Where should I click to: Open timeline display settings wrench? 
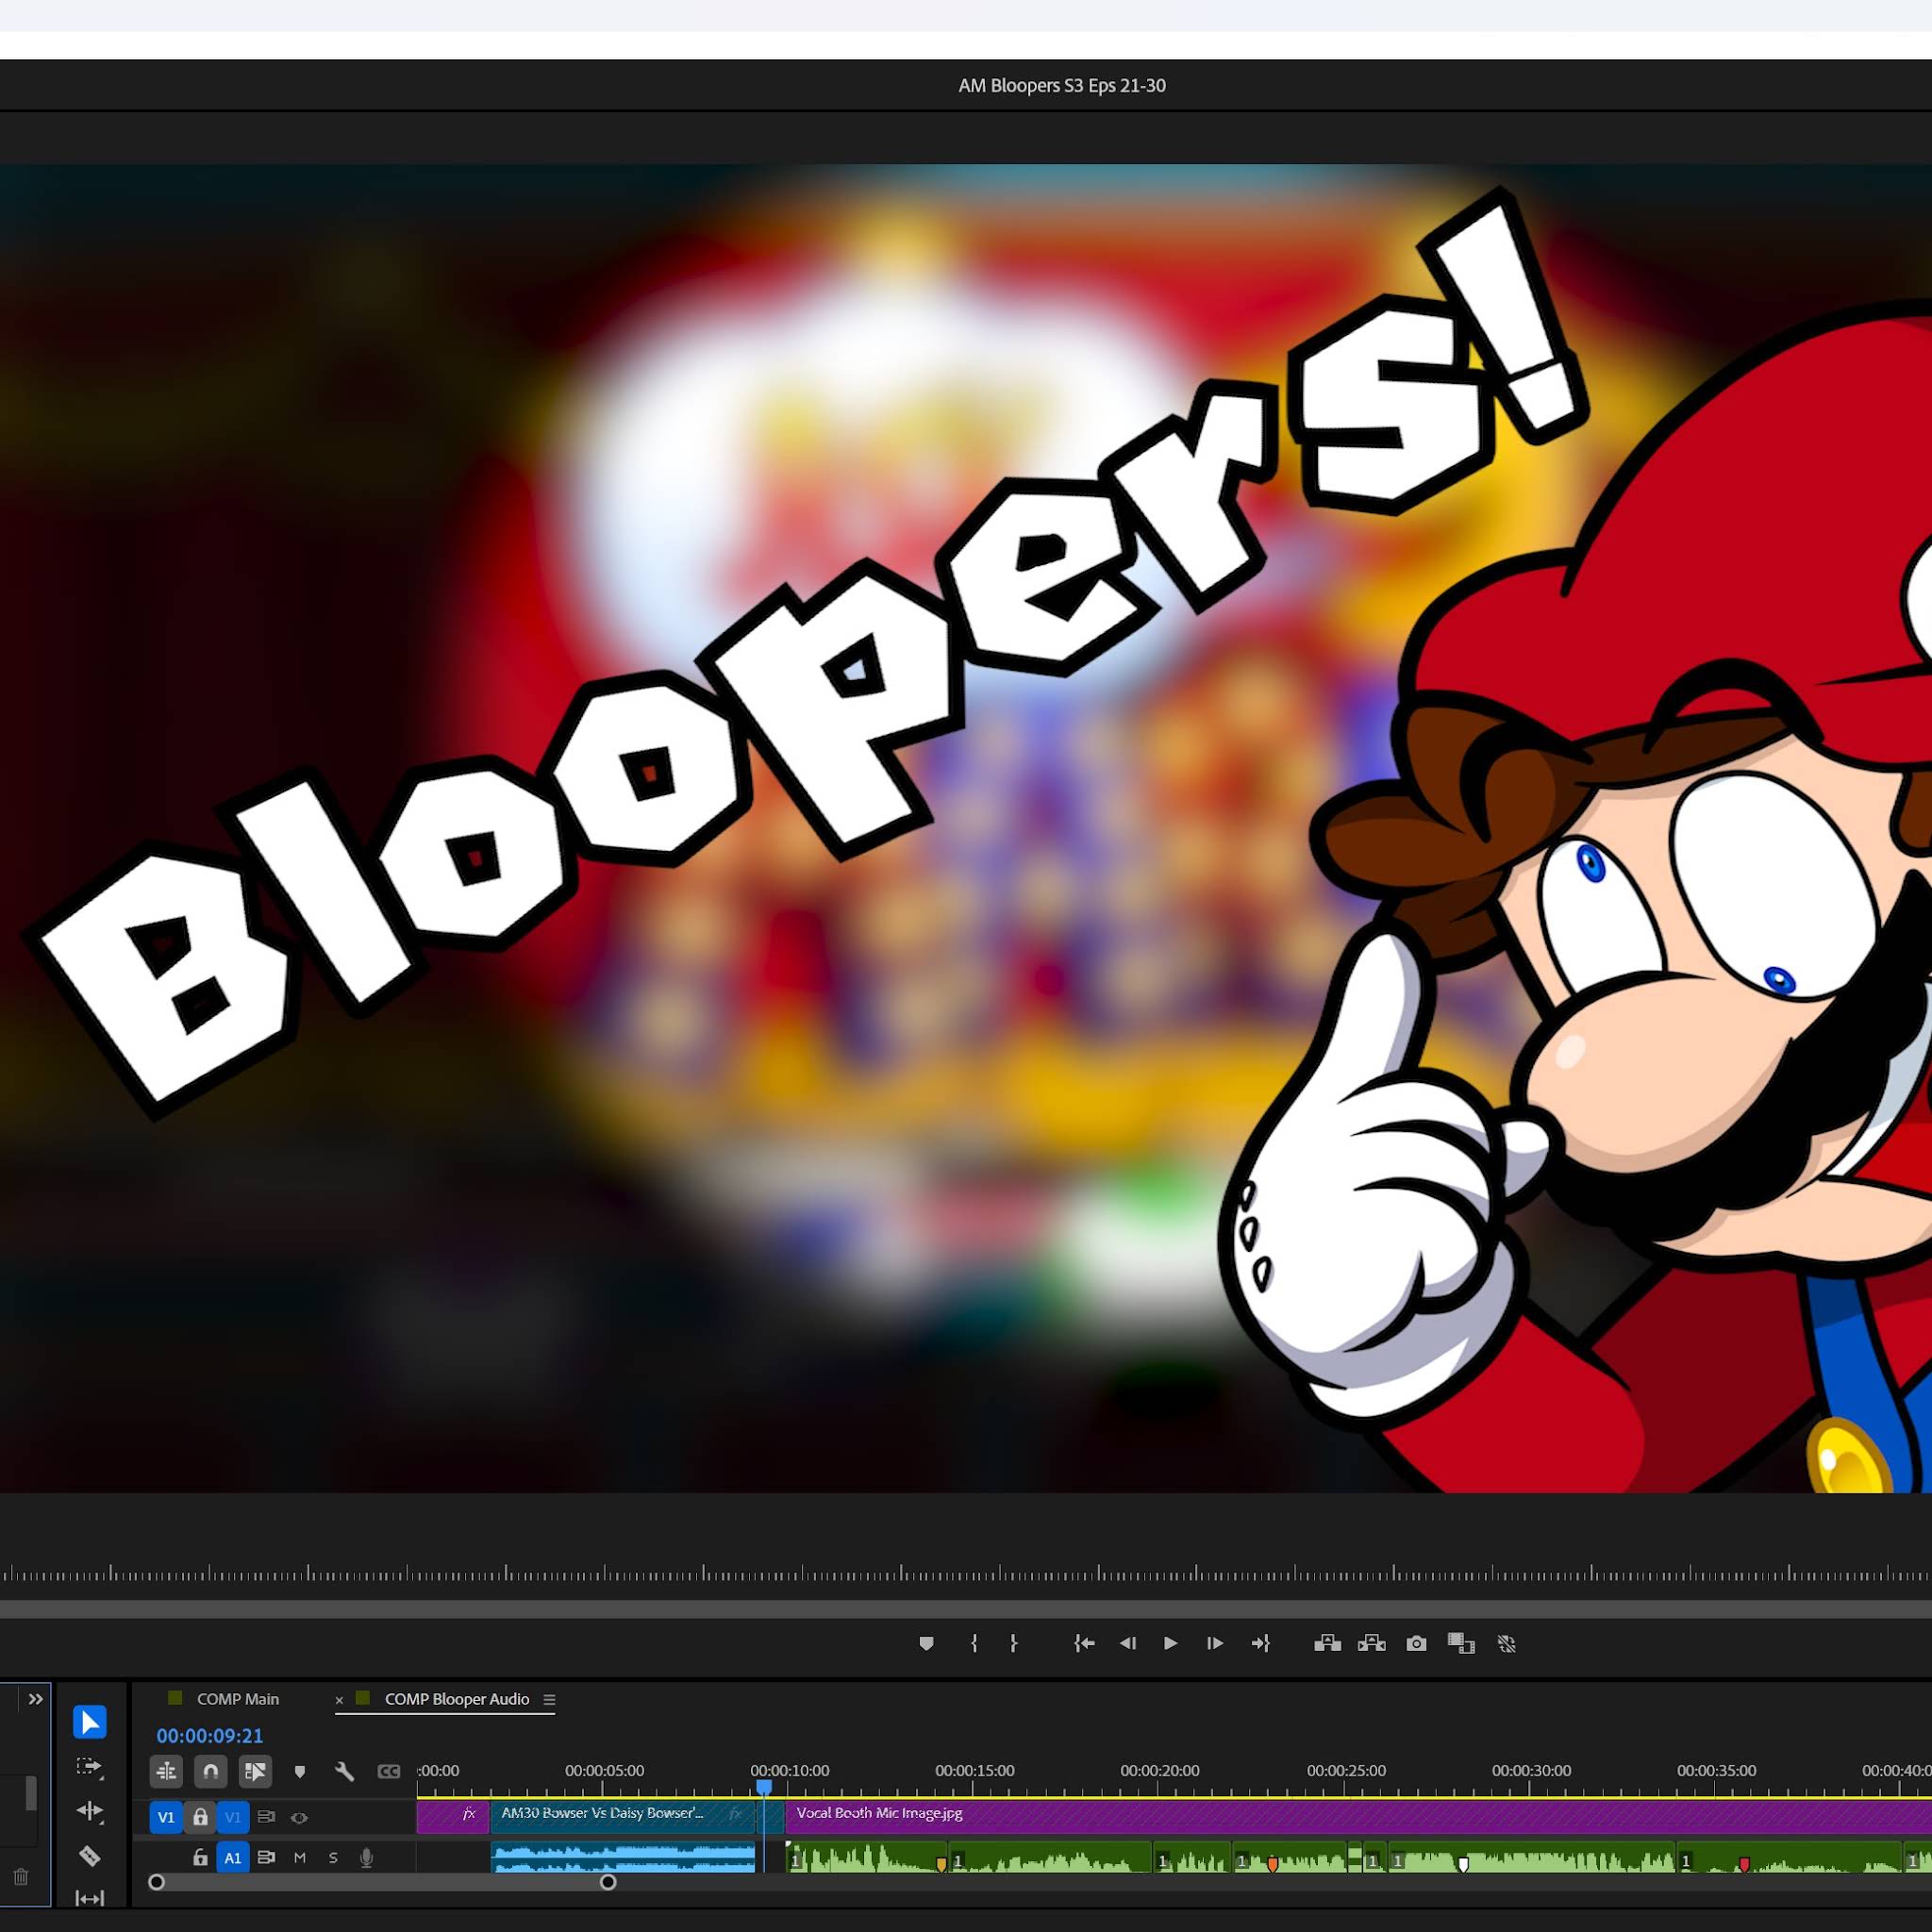click(x=344, y=1772)
